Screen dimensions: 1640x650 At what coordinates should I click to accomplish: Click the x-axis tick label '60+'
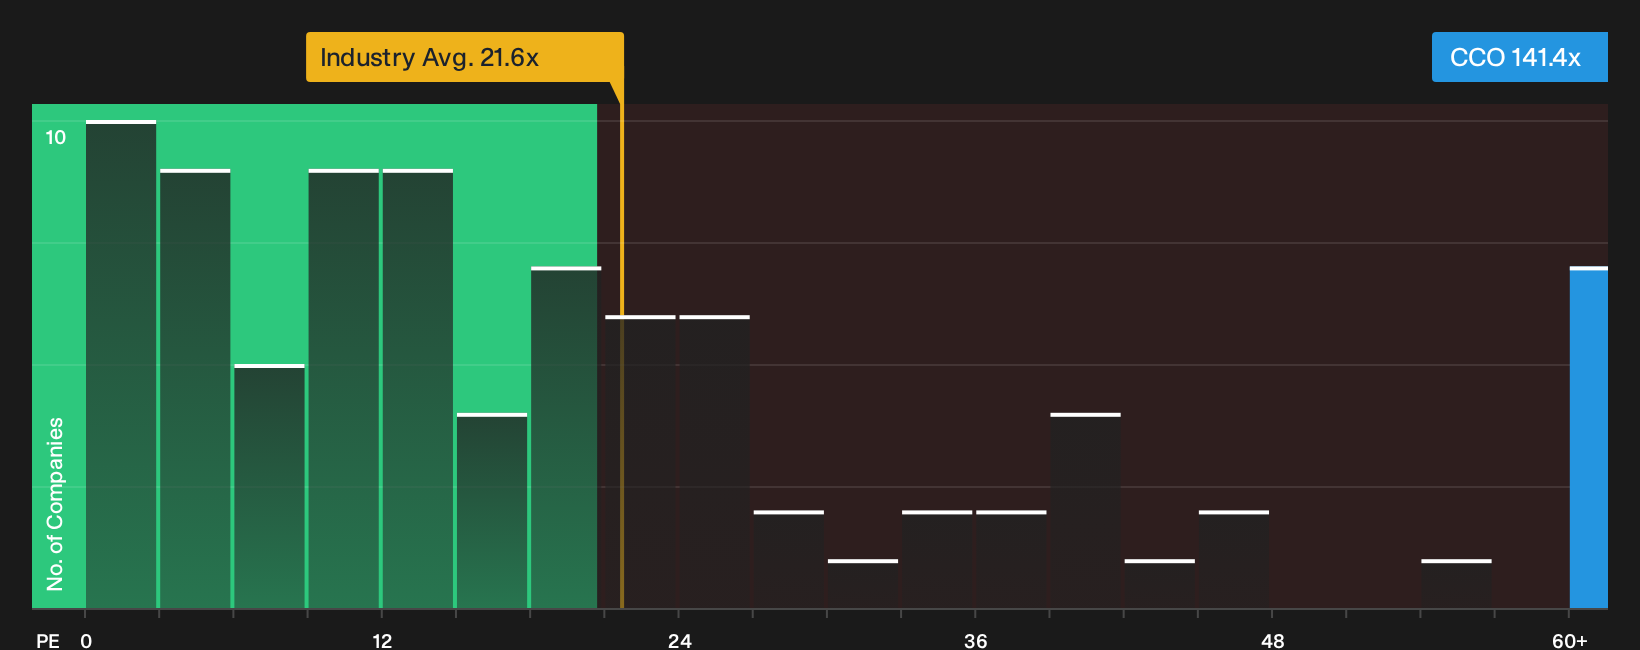[1569, 641]
